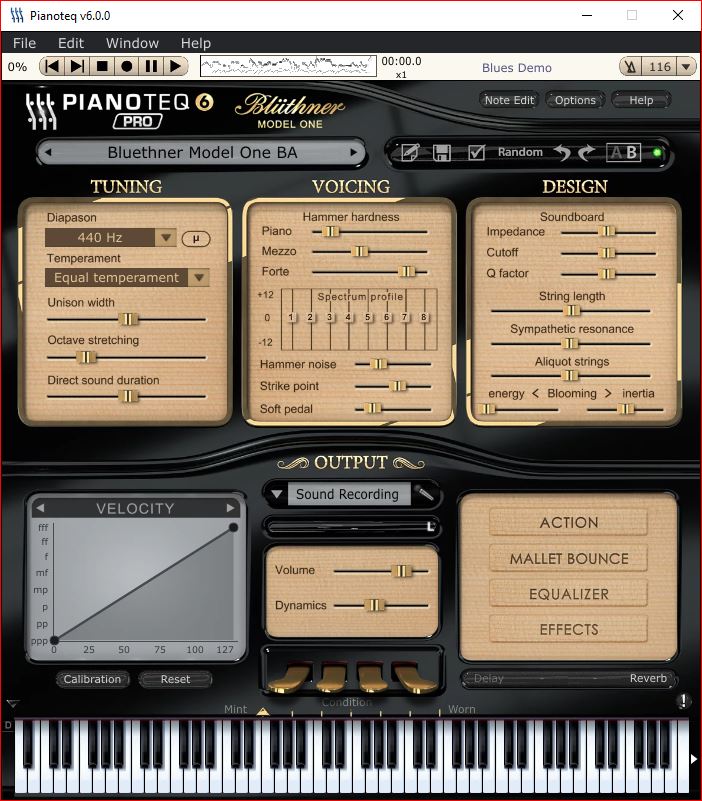This screenshot has height=801, width=702.
Task: Click the leftmost piano pedal
Action: [x=288, y=678]
